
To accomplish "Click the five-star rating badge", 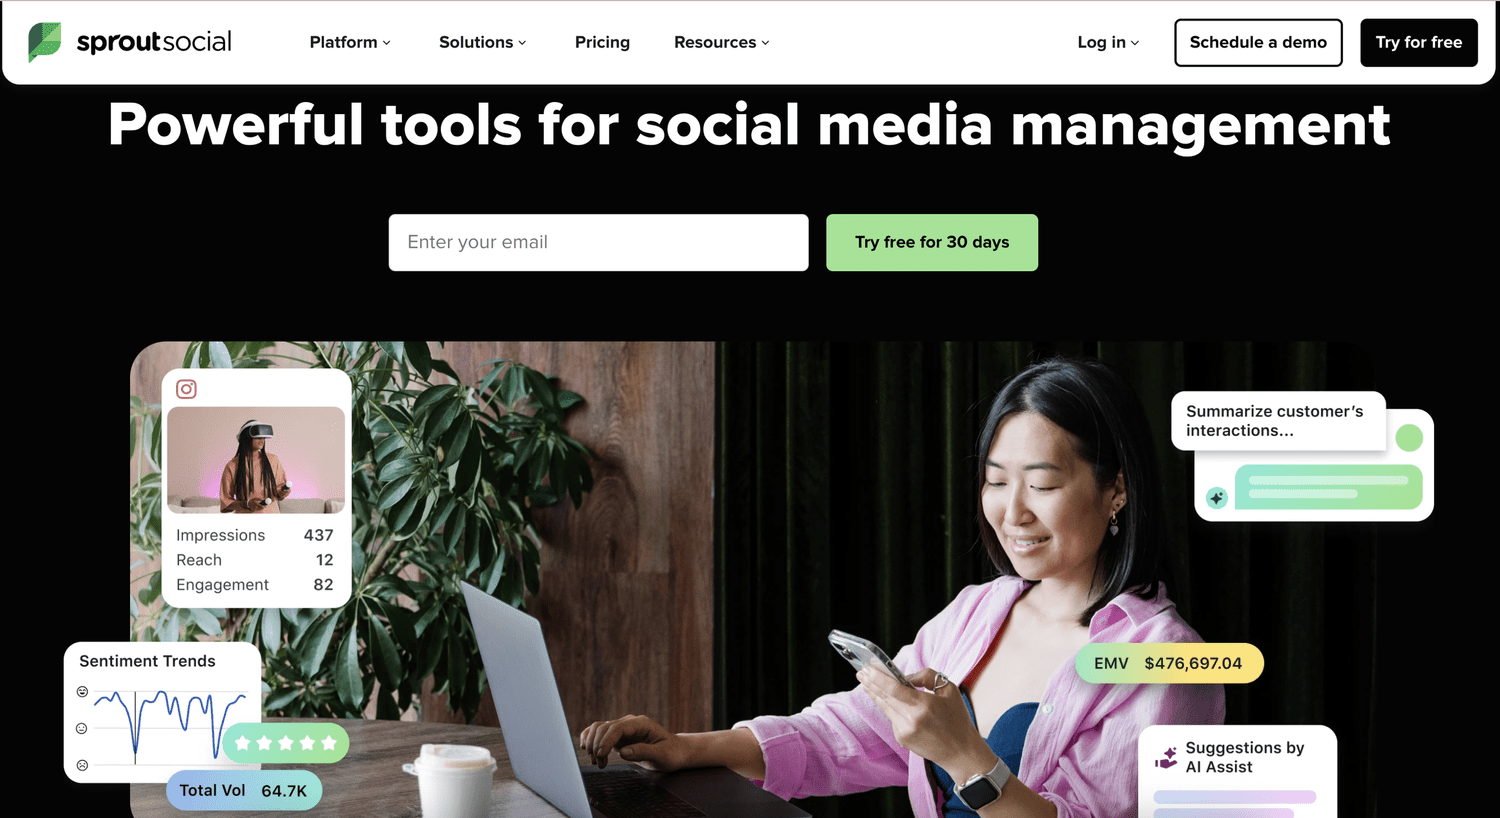I will coord(285,743).
